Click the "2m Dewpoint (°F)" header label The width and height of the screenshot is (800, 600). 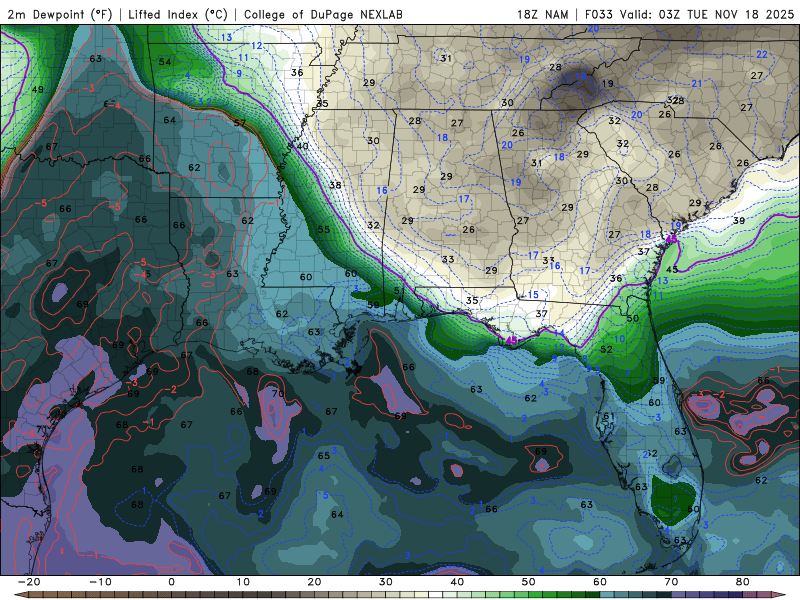[x=60, y=14]
